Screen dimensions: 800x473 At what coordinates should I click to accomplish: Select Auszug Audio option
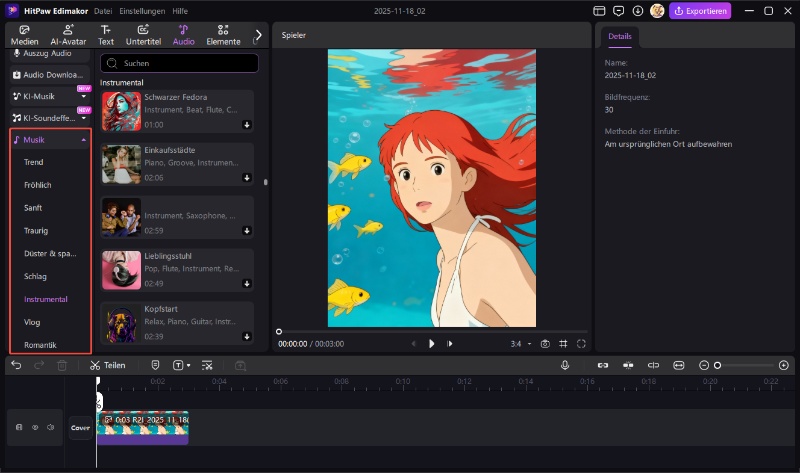[50, 54]
